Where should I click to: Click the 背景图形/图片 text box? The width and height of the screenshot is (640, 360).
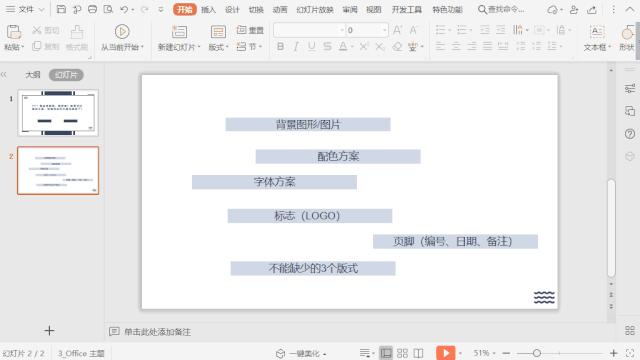point(308,124)
